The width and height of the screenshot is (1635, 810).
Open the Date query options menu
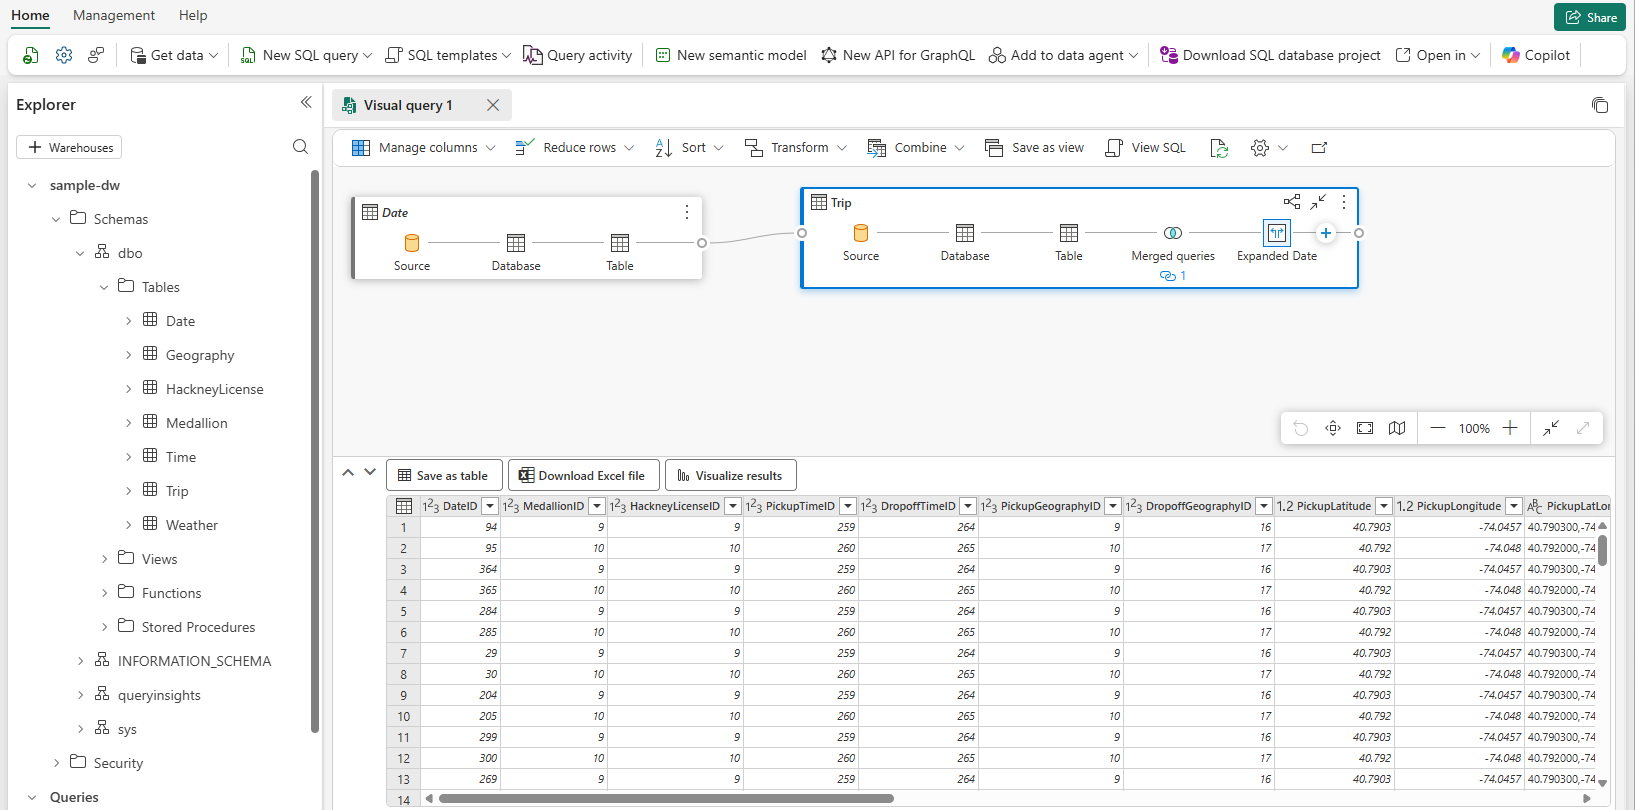[687, 212]
